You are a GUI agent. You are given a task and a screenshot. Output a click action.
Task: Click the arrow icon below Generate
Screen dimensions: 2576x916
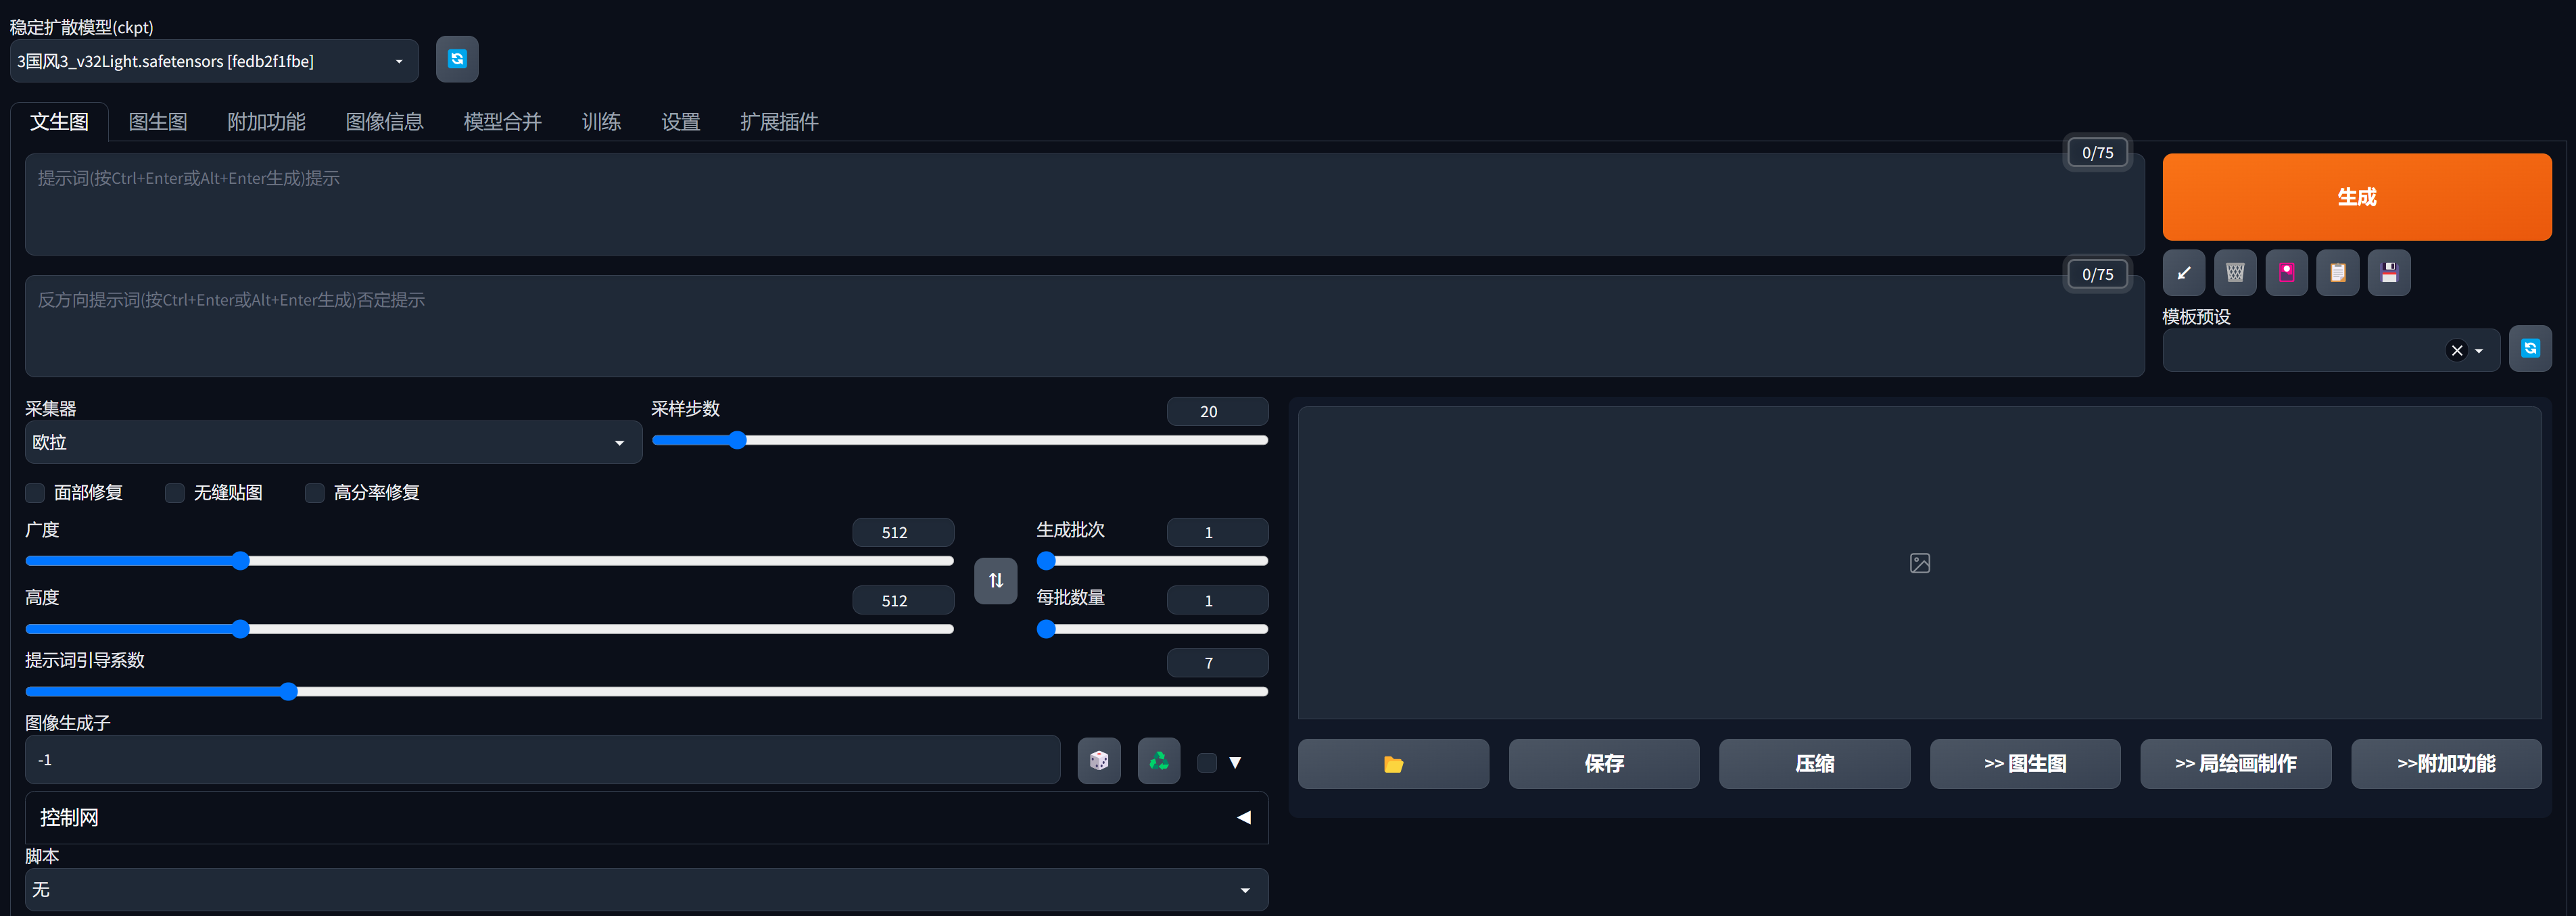click(x=2184, y=273)
